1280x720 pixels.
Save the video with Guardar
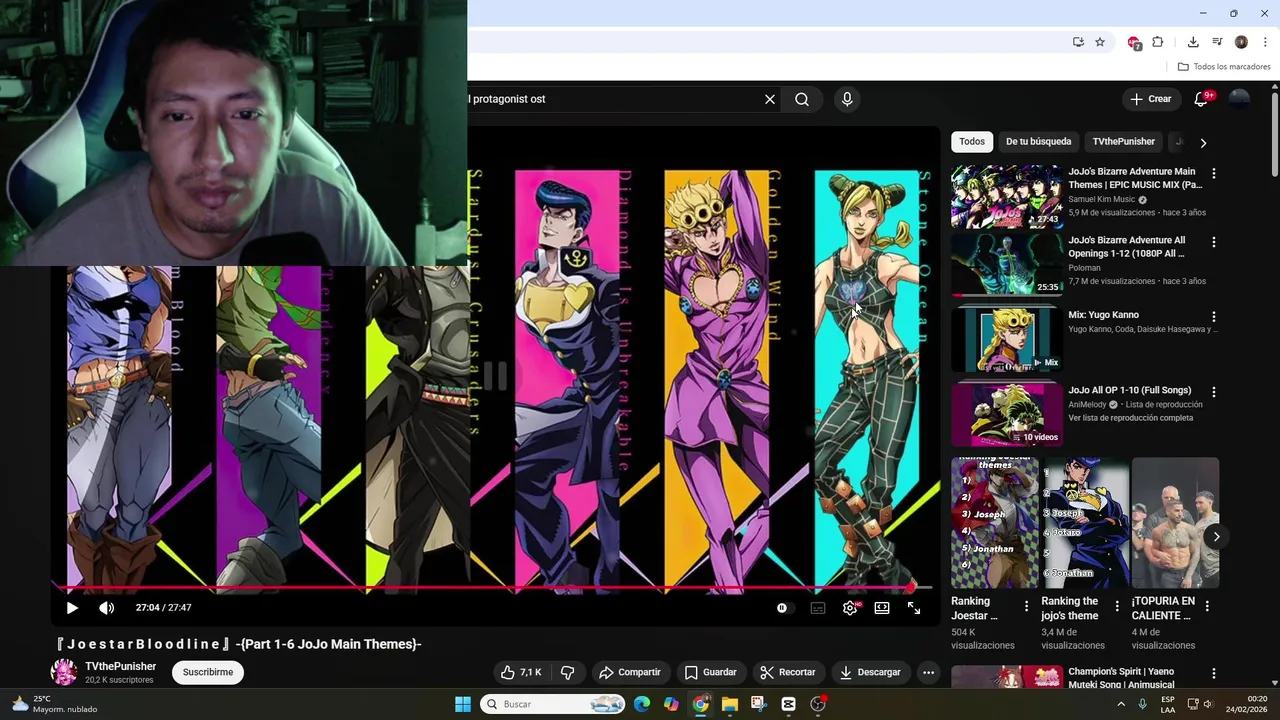click(710, 672)
